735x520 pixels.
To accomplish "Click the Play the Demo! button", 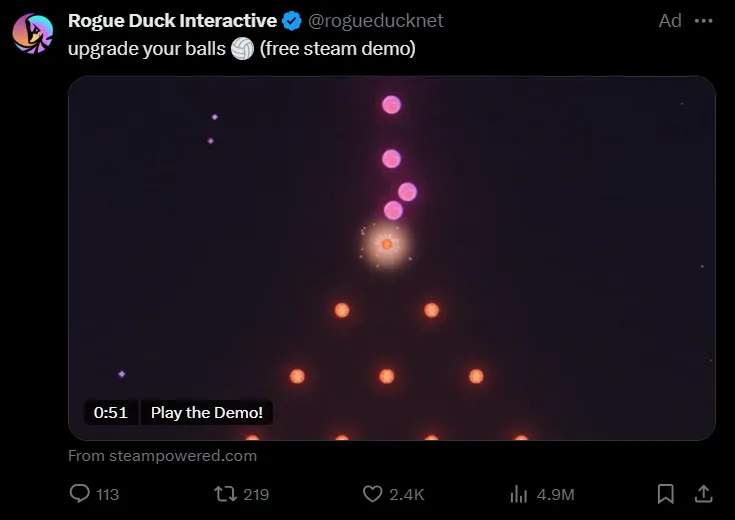I will (x=207, y=412).
